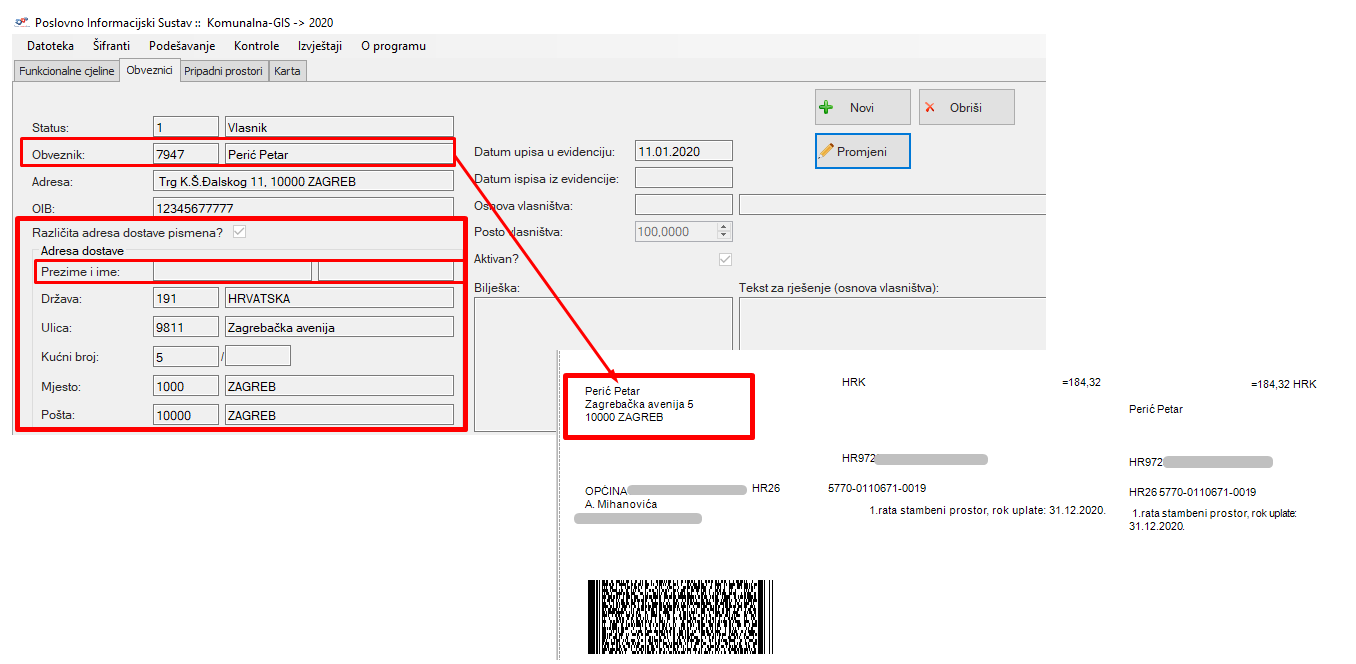
Task: Click the pencil icon on Promjeni
Action: 826,151
